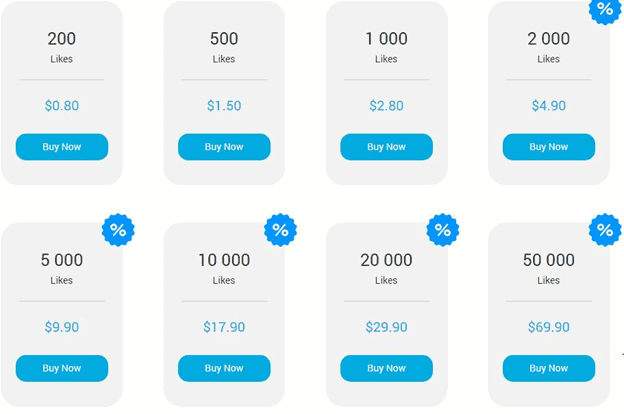Select the 10 000 Likes card heading
This screenshot has width=624, height=414.
click(224, 260)
